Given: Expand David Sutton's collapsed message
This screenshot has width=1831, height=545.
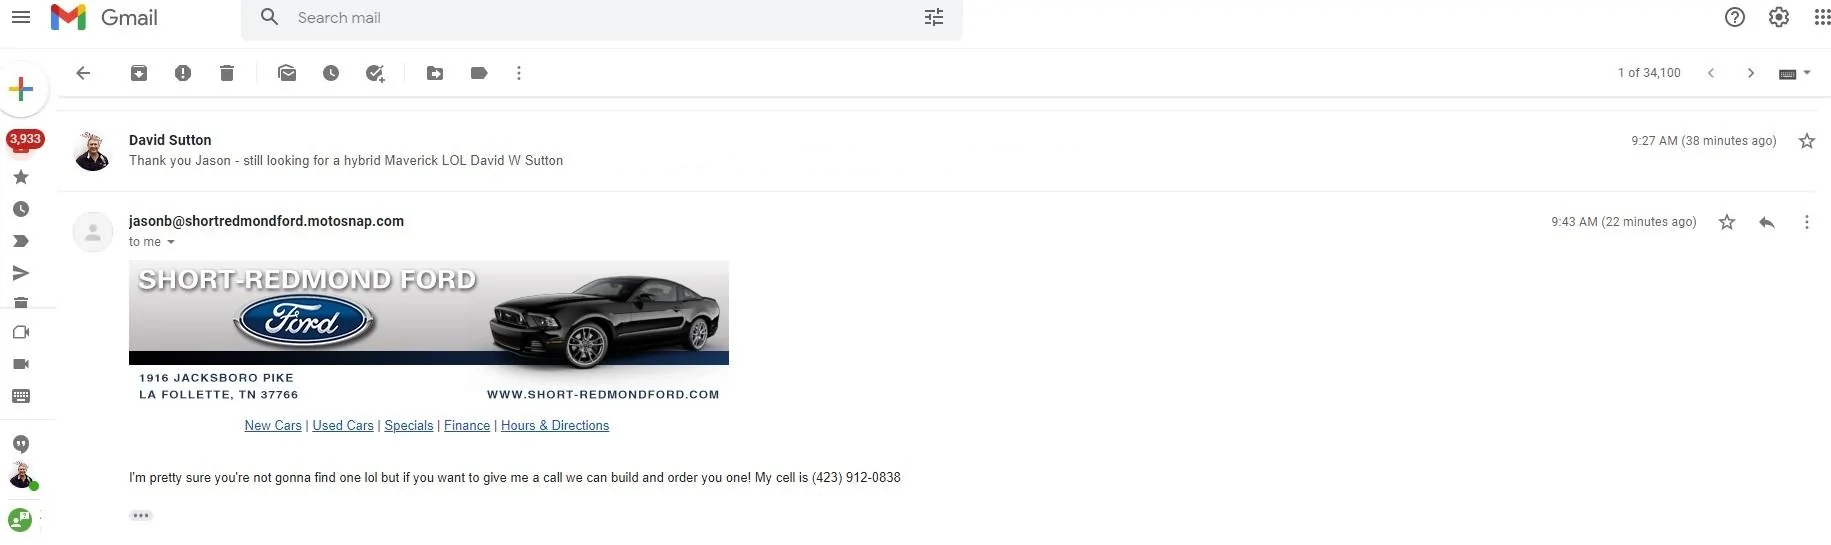Looking at the screenshot, I should pyautogui.click(x=936, y=151).
